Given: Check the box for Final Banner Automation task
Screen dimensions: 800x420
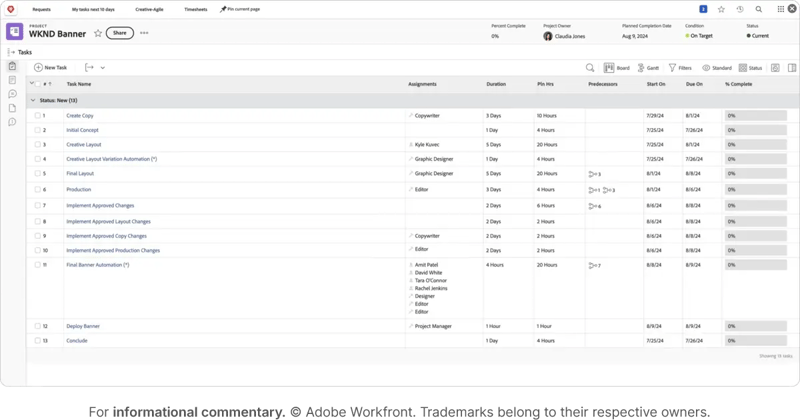Looking at the screenshot, I should click(x=37, y=265).
